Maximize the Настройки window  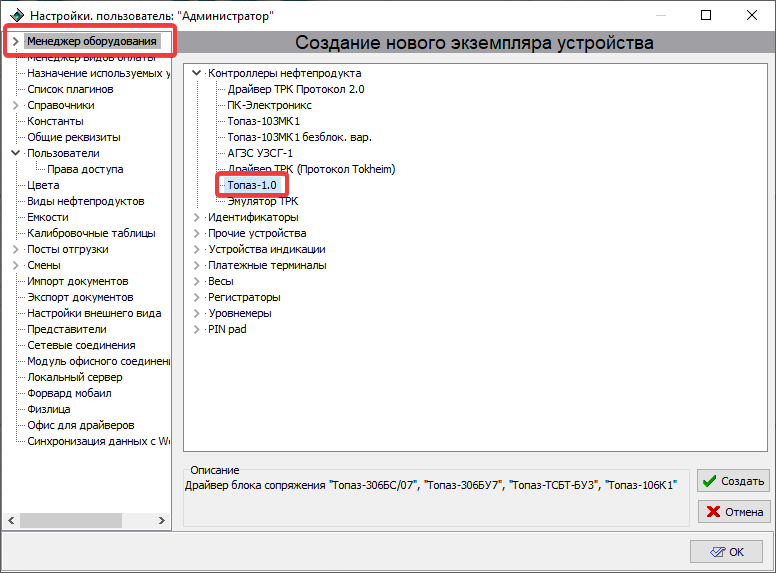point(706,15)
